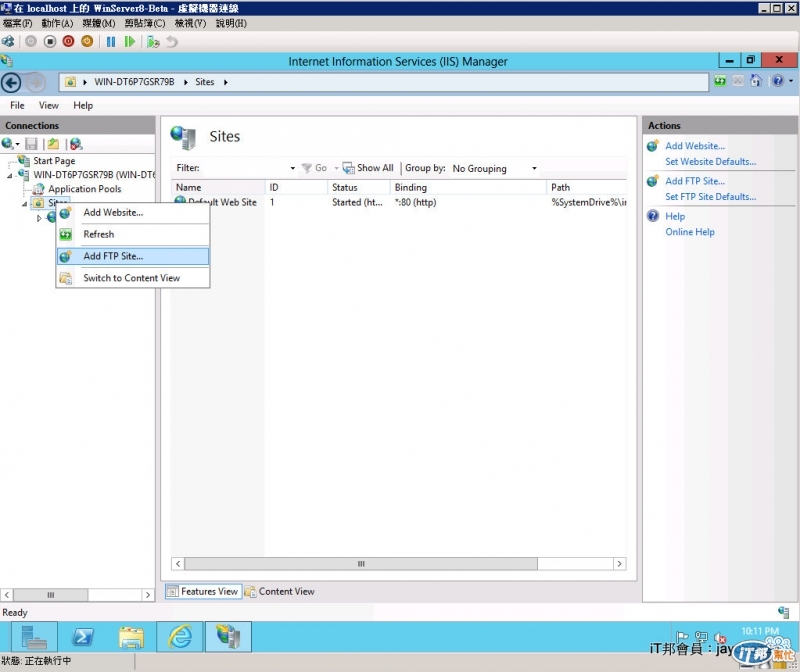Click the status bar configuration icon

coord(783,612)
